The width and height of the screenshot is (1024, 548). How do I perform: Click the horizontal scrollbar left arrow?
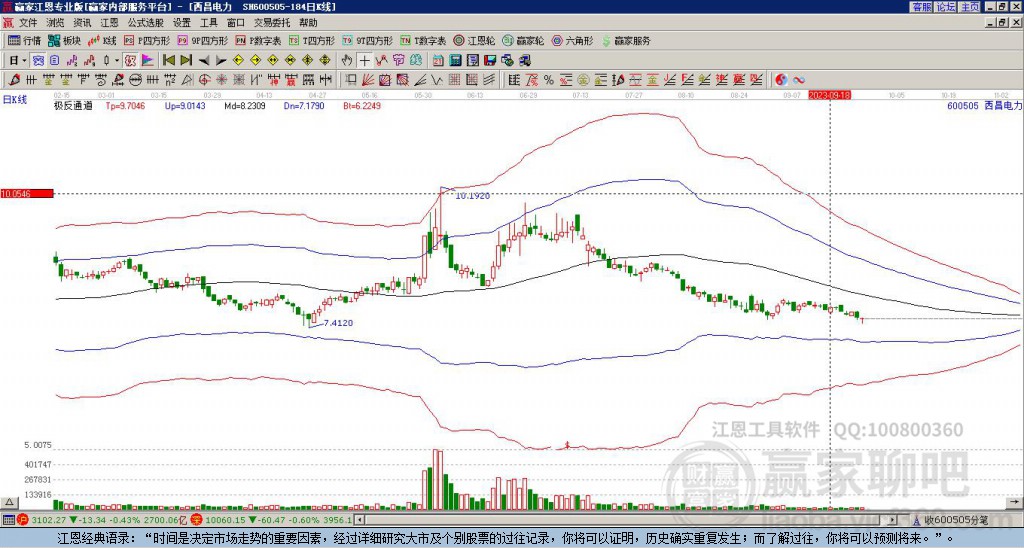tap(359, 520)
